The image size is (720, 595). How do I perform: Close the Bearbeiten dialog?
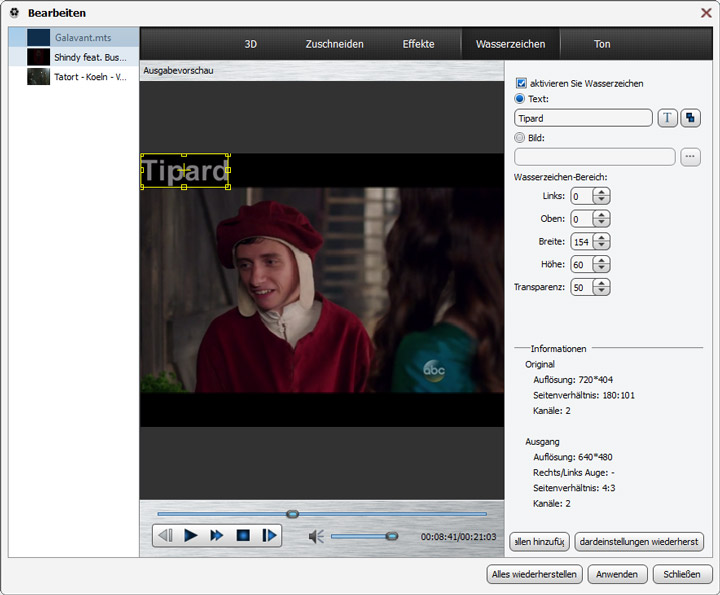pos(706,13)
